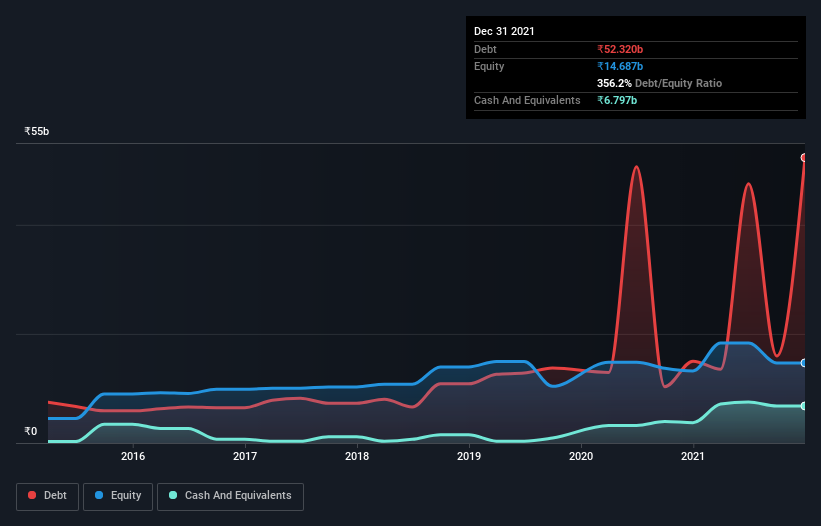Image resolution: width=821 pixels, height=526 pixels.
Task: Click the 356.2% Debt/Equity Ratio text
Action: (659, 83)
